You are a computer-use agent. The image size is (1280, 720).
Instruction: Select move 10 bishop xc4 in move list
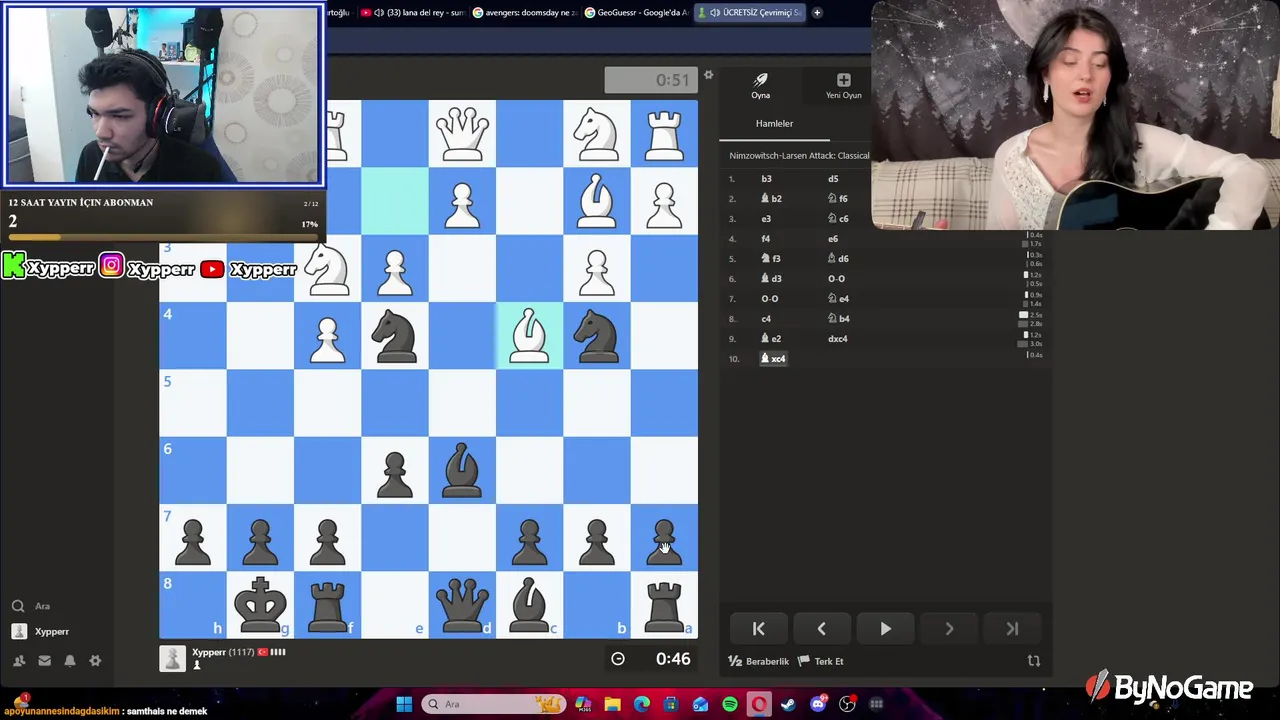point(773,358)
